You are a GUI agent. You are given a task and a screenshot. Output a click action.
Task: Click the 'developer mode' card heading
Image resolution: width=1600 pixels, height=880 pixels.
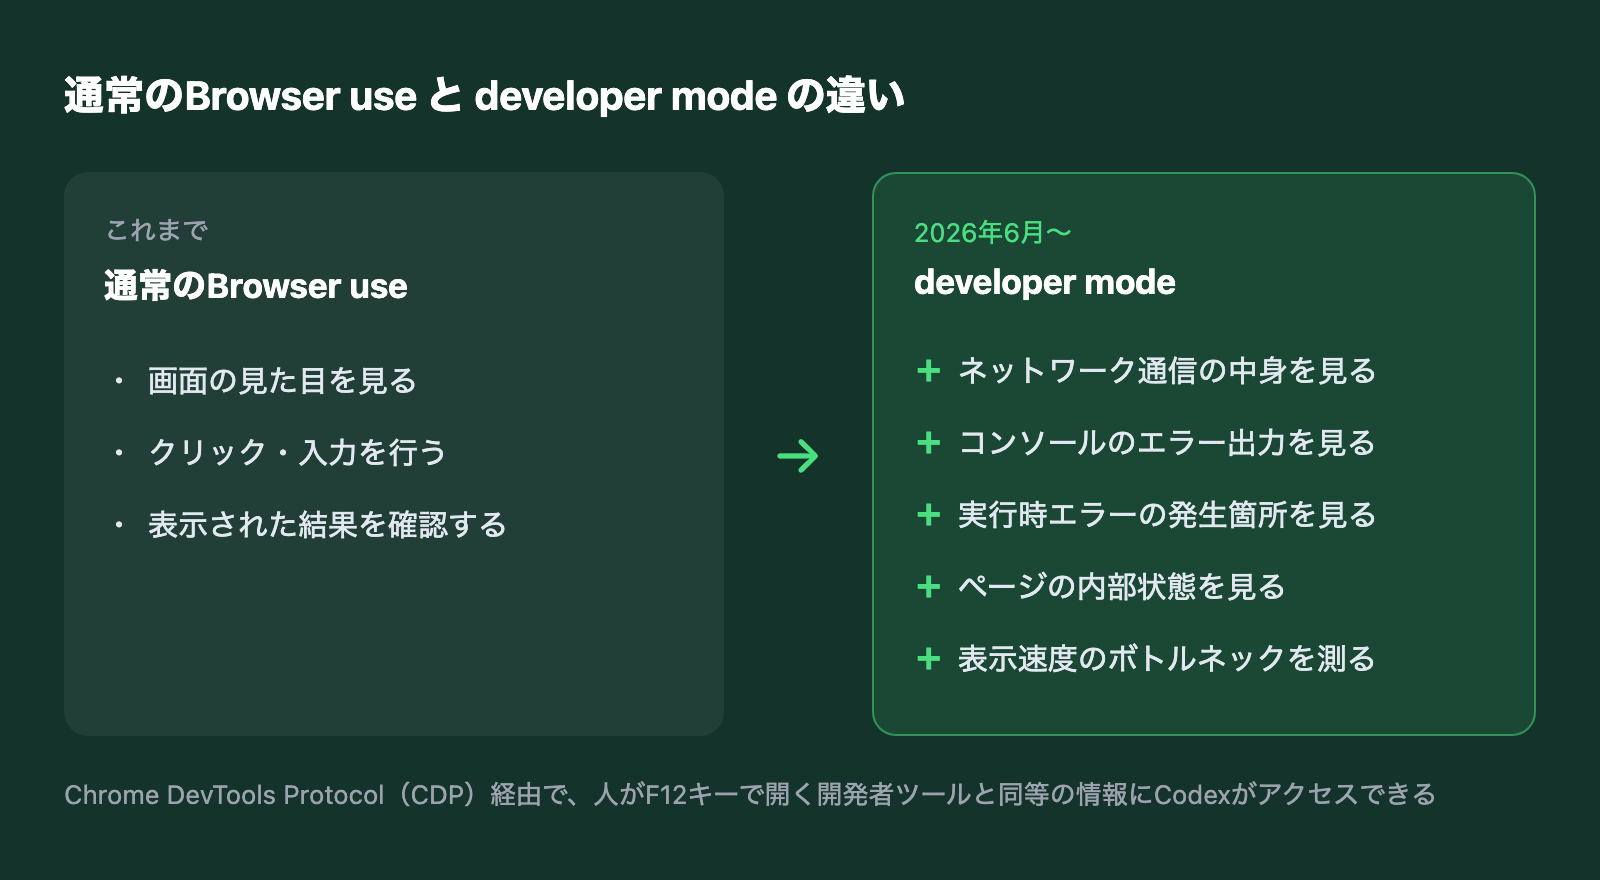click(1045, 282)
